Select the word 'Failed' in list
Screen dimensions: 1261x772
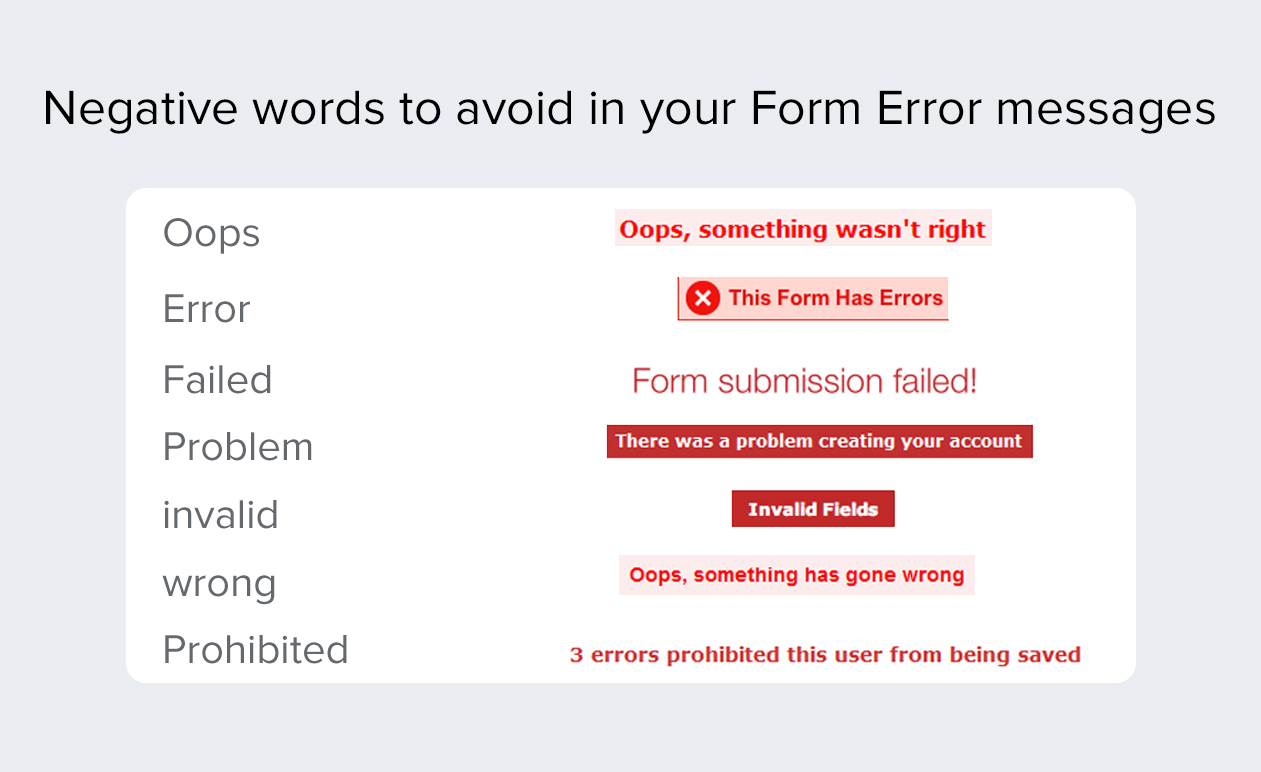click(x=218, y=380)
